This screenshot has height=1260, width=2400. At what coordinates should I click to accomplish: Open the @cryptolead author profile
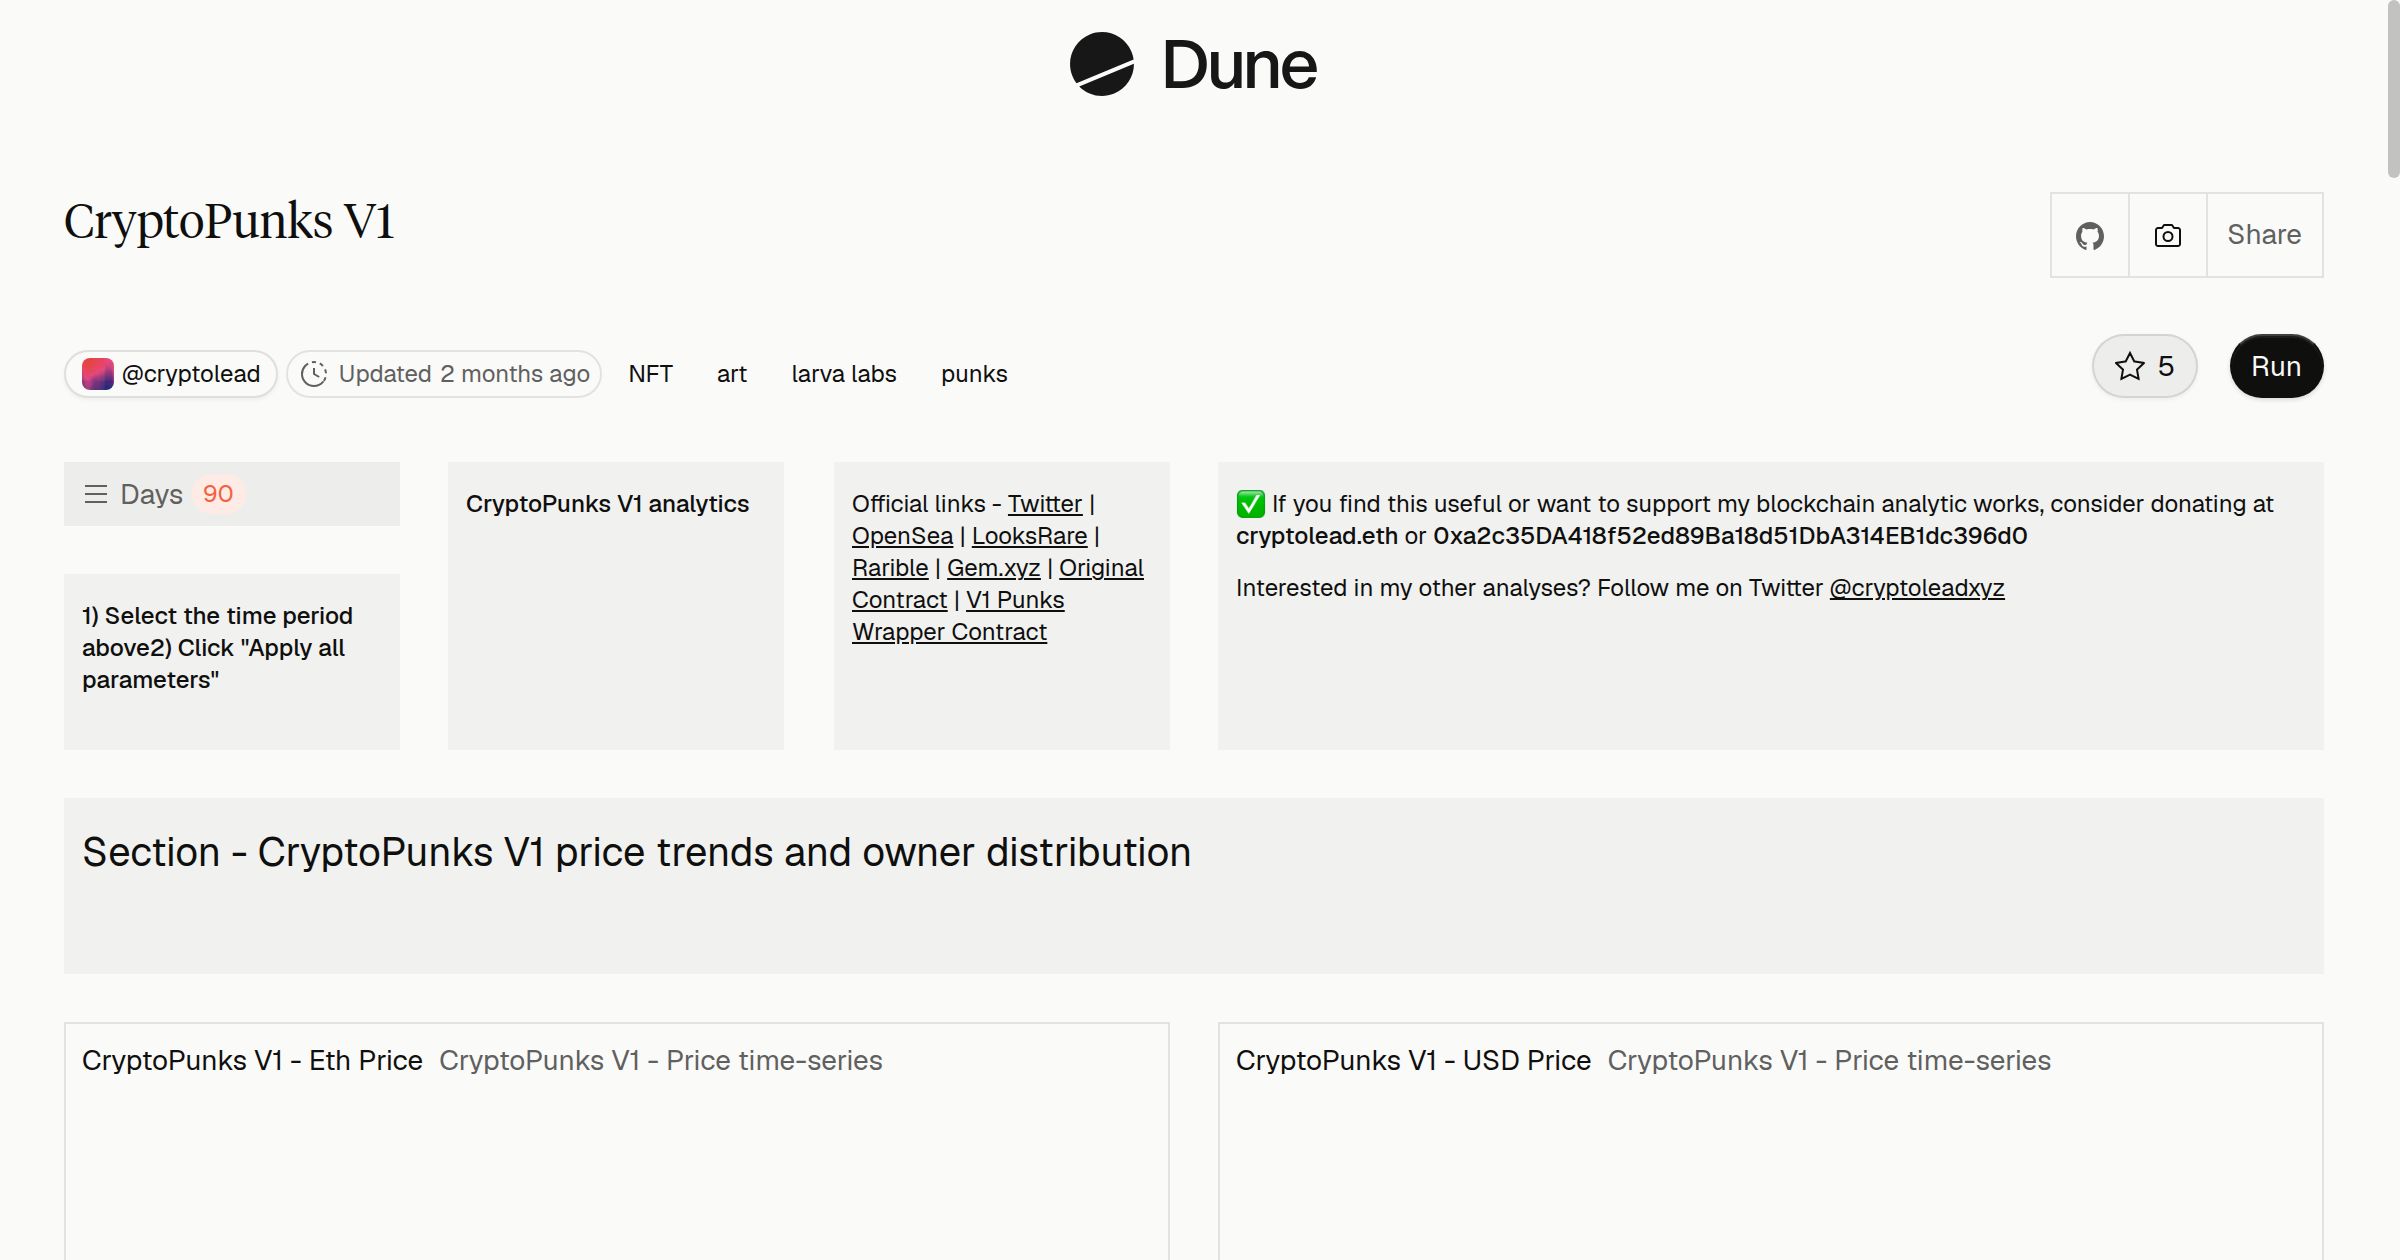point(171,374)
